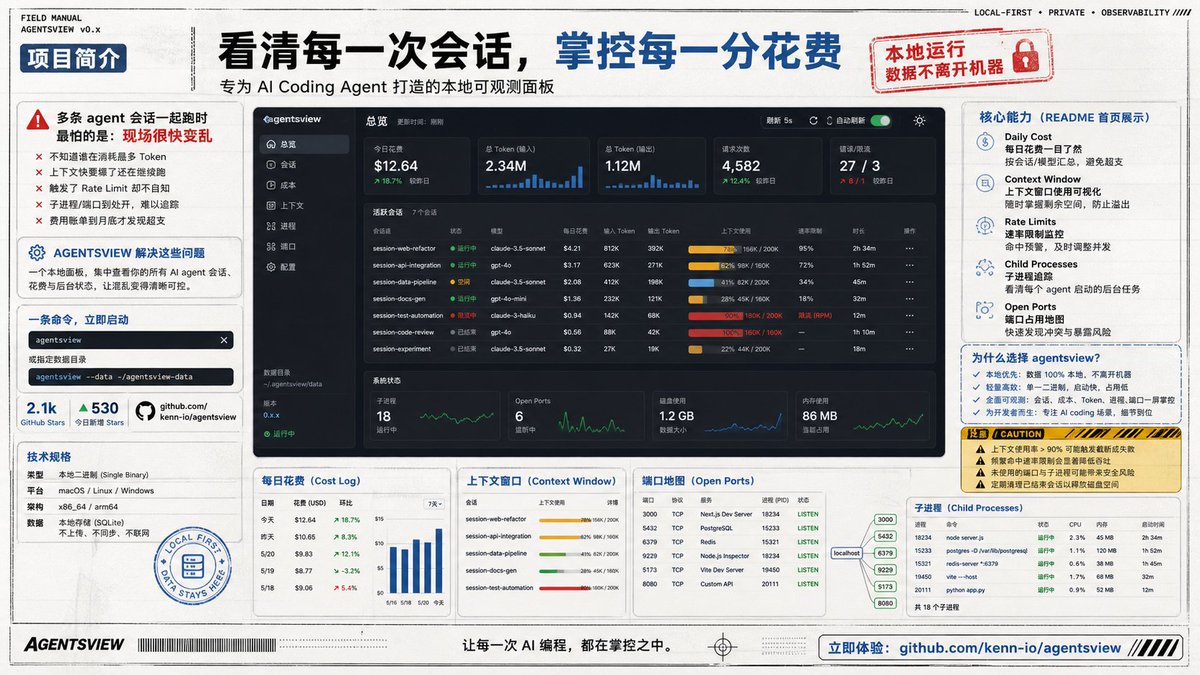Click the 运行中 status in the sidebar
The image size is (1200, 675).
tap(277, 433)
